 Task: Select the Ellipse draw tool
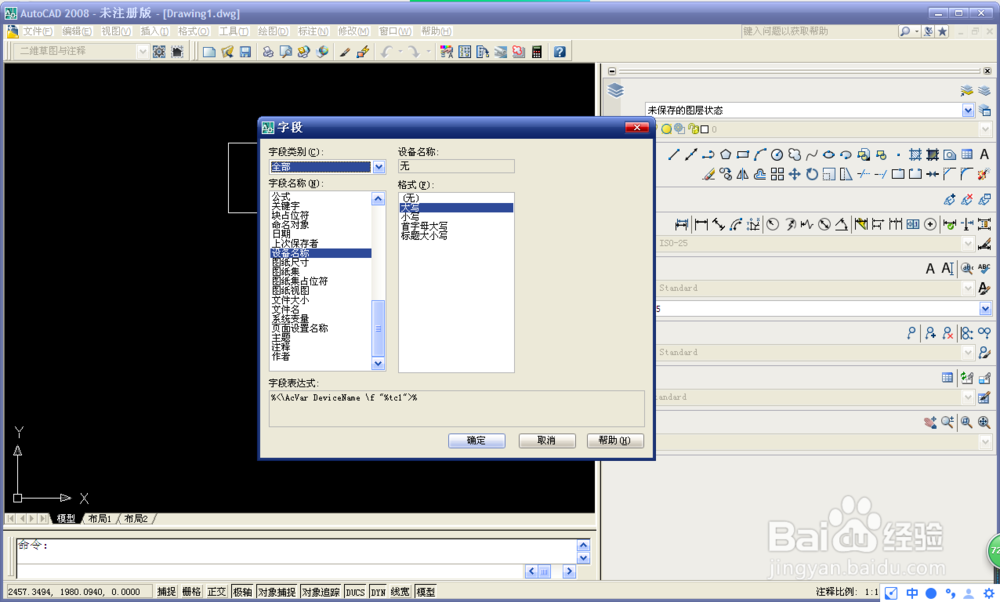828,154
